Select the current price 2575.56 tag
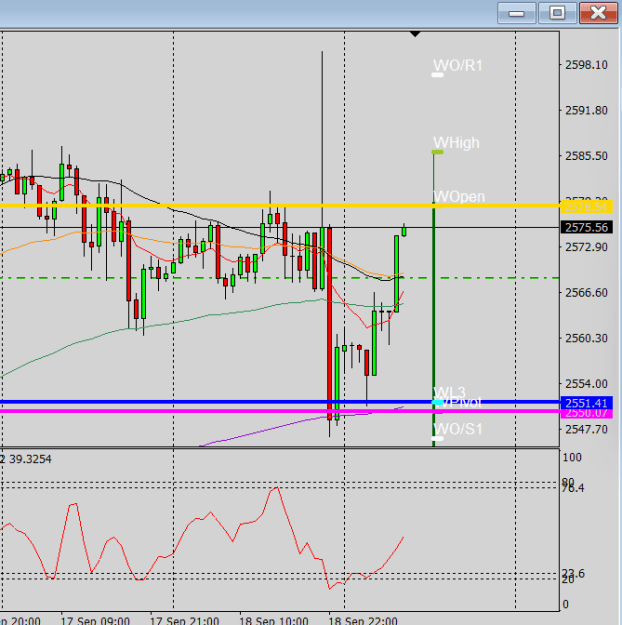The height and width of the screenshot is (625, 622). click(x=587, y=228)
